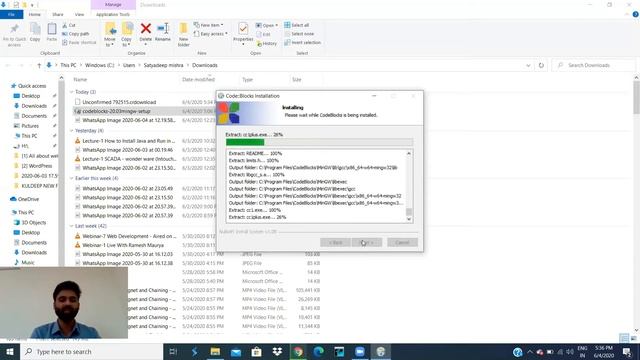Image resolution: width=640 pixels, height=360 pixels.
Task: Select Paste shortcut in ribbon
Action: click(79, 42)
